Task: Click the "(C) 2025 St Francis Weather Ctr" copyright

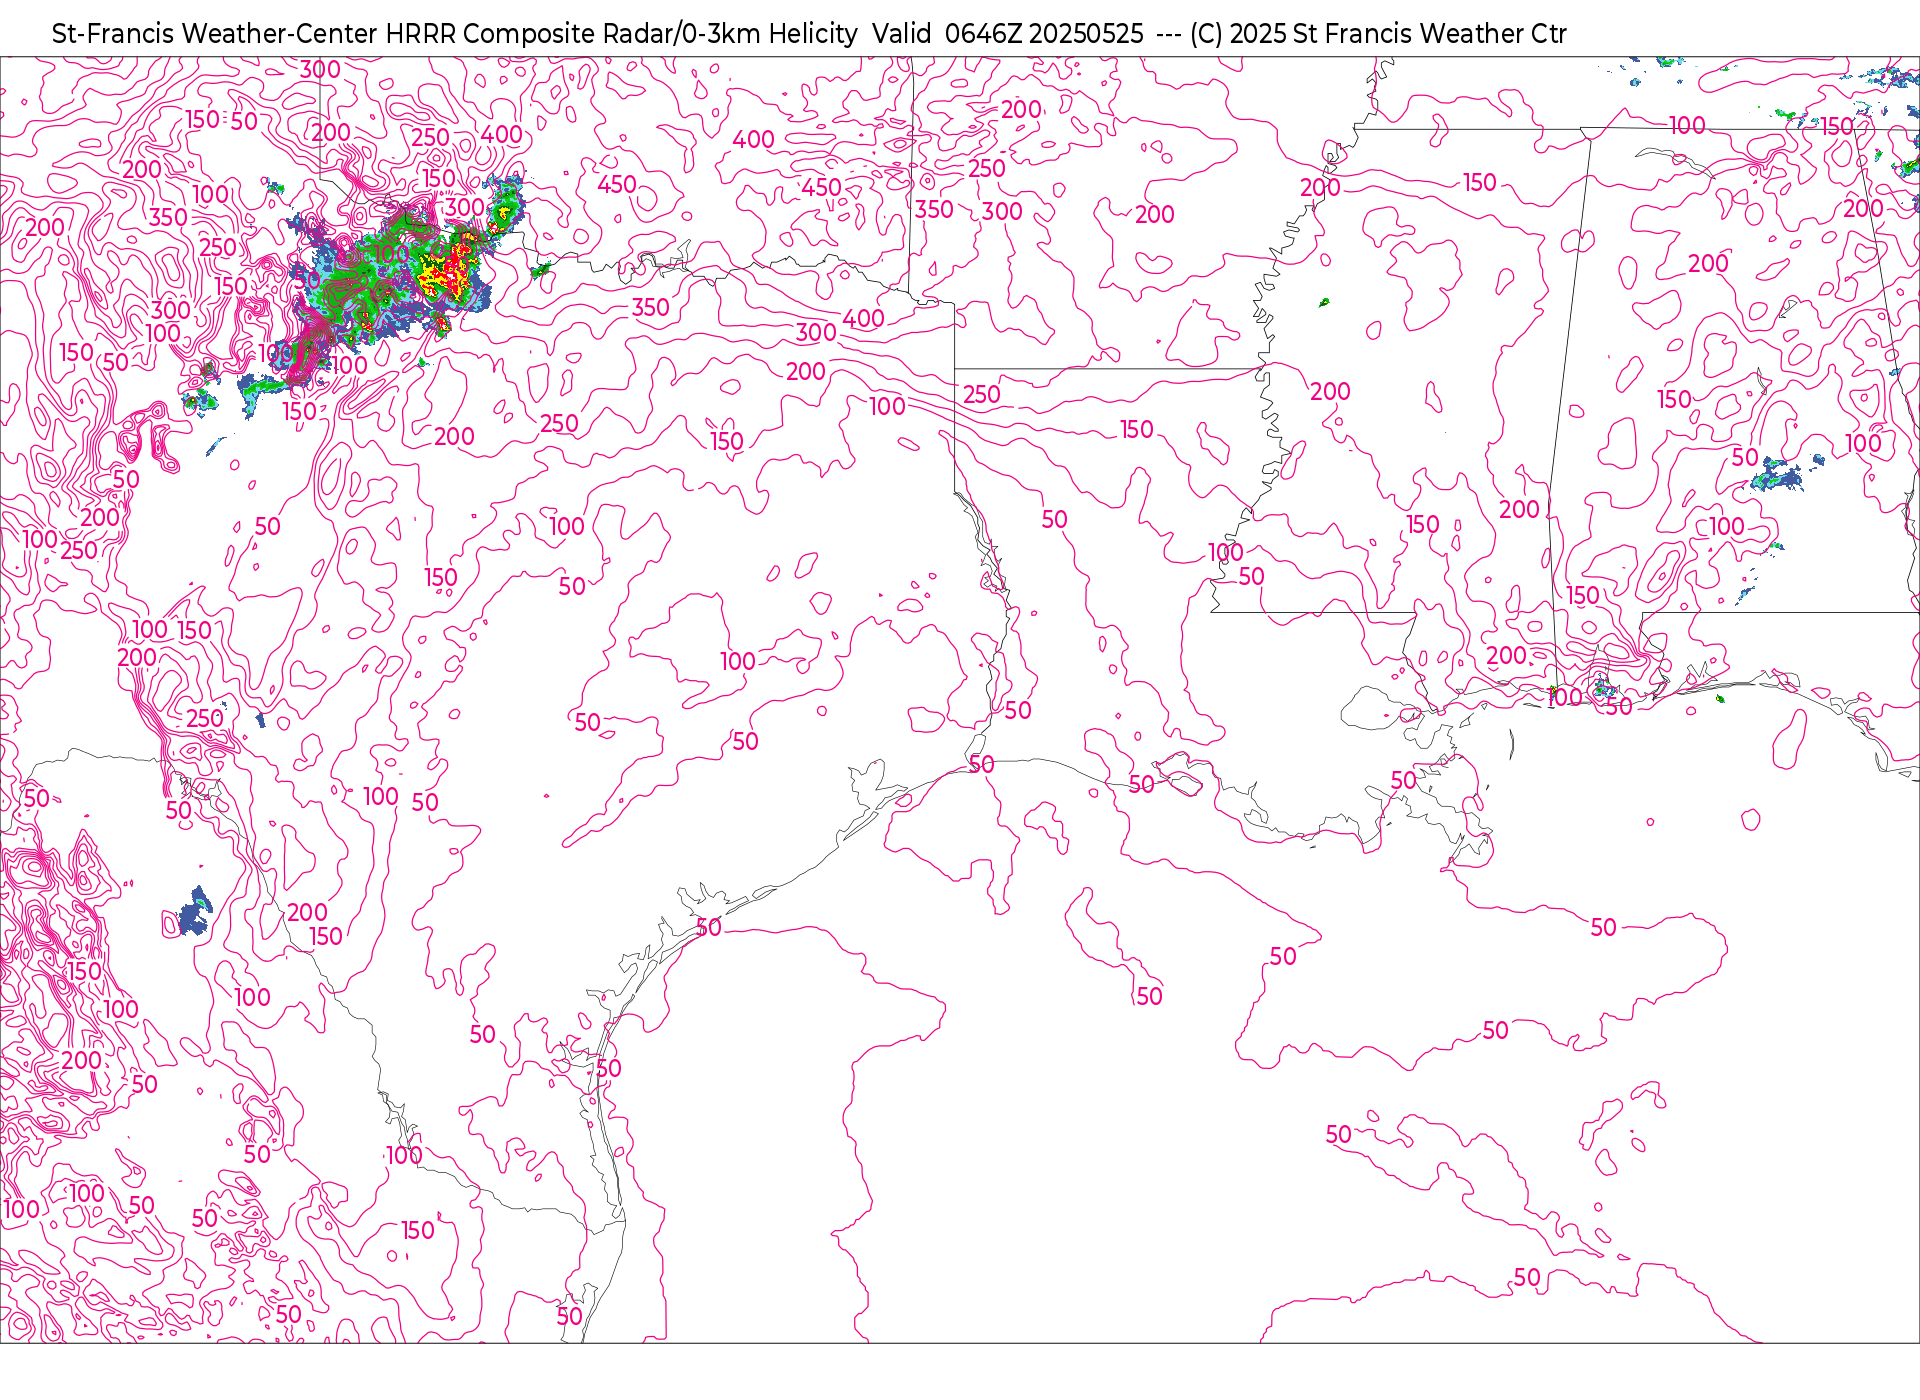Action: (1378, 34)
